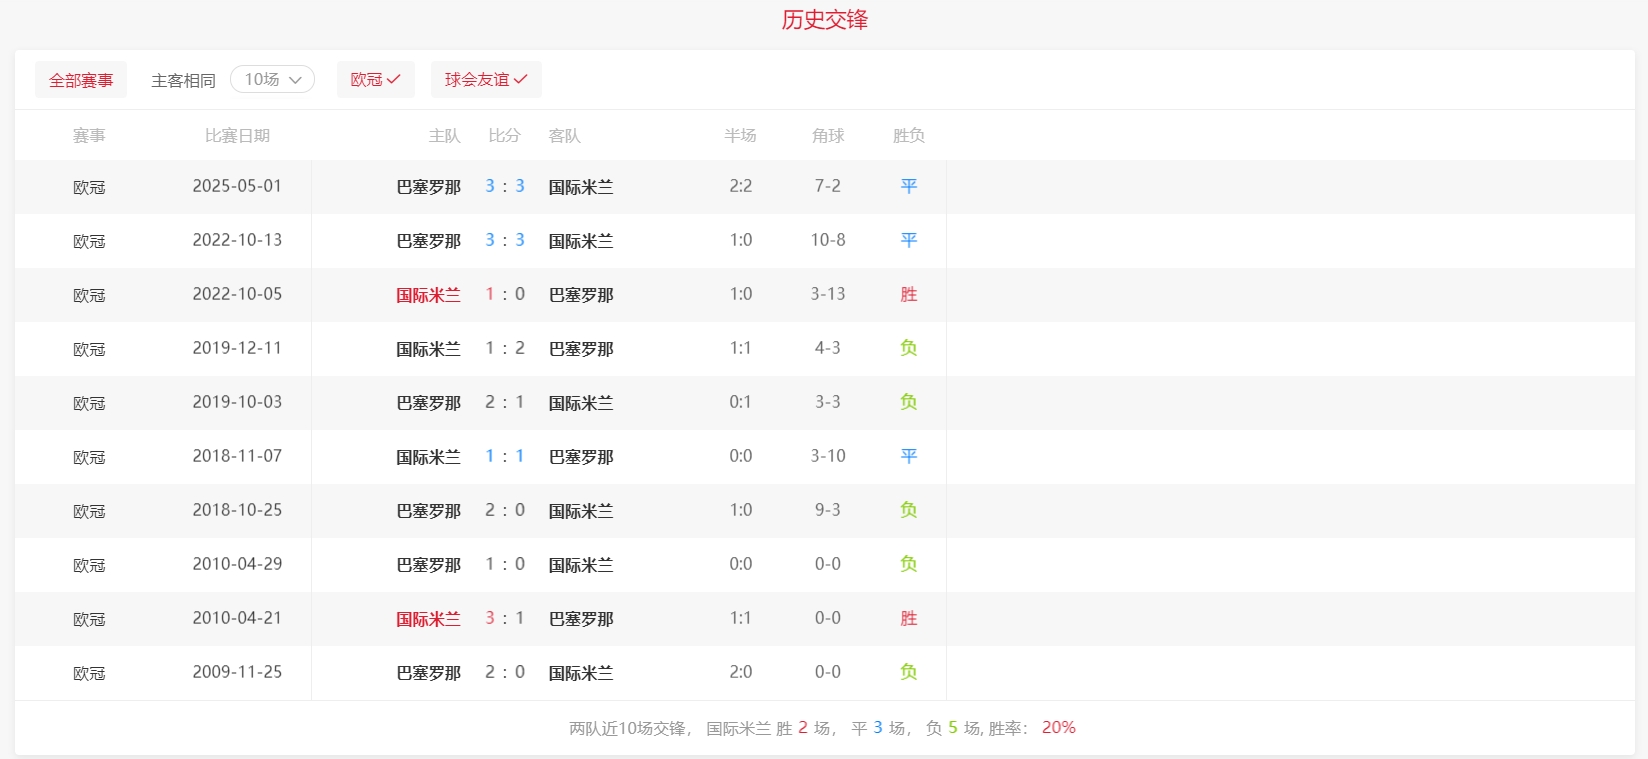
Task: Click the 3:3 score for 2025-05-01 match
Action: (x=505, y=186)
